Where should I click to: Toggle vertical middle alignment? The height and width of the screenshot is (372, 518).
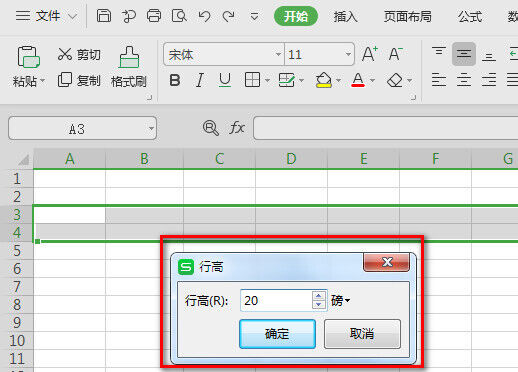[464, 54]
